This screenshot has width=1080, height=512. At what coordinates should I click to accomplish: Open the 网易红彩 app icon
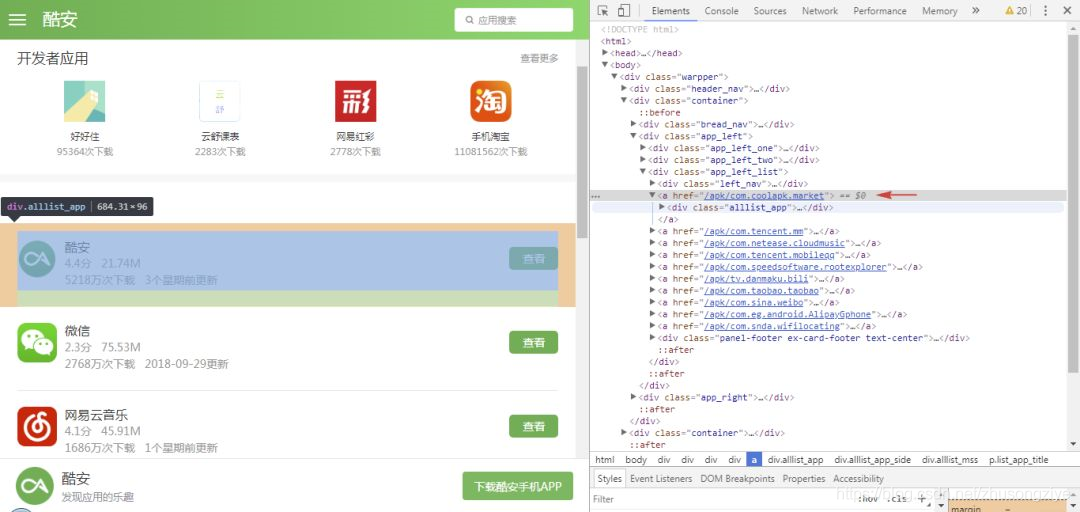(355, 101)
